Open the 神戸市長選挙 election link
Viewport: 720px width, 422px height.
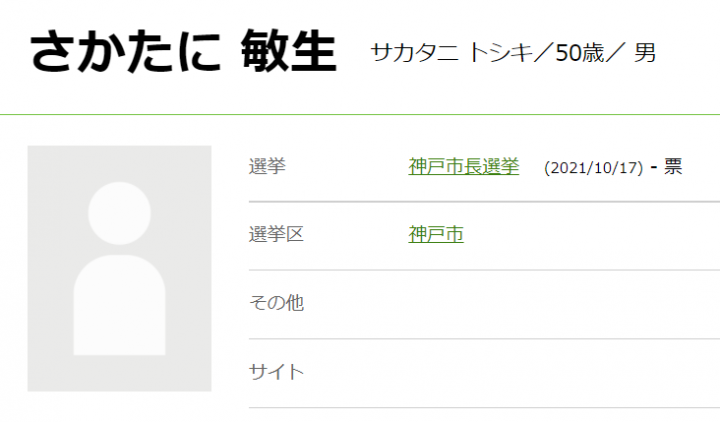pyautogui.click(x=463, y=167)
